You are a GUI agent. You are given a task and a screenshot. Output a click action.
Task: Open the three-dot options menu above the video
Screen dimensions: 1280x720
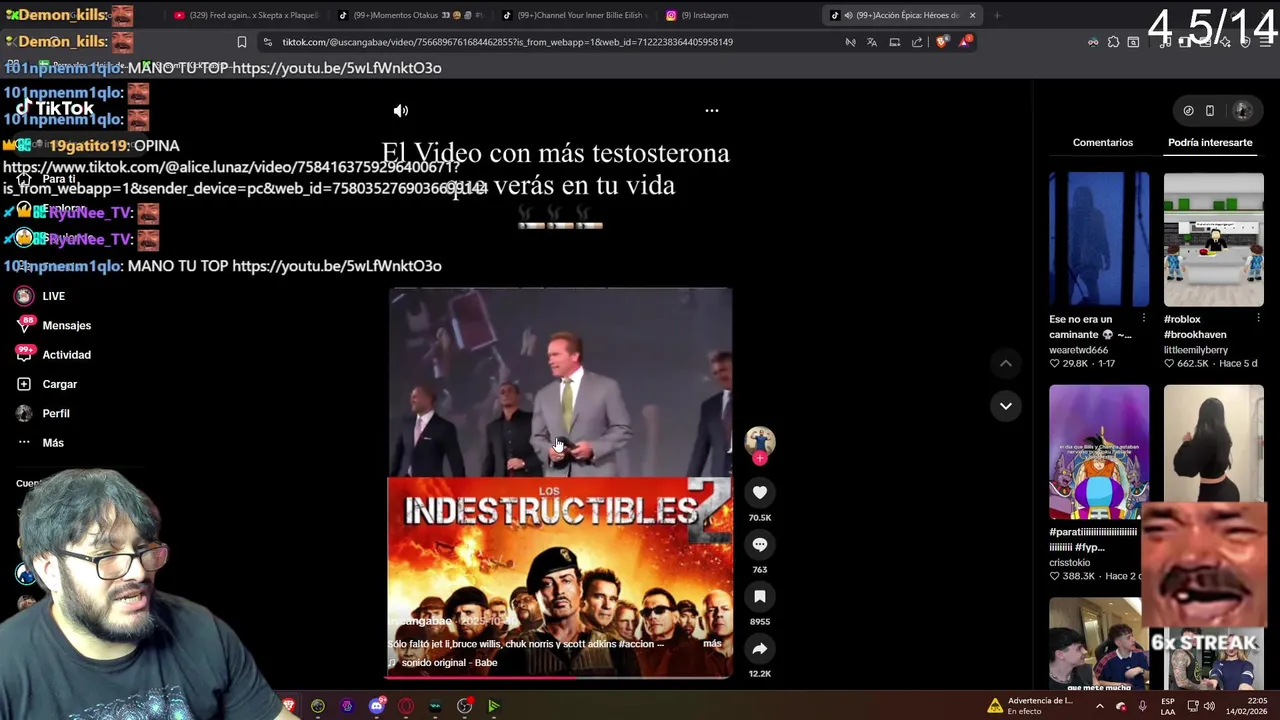[x=712, y=111]
